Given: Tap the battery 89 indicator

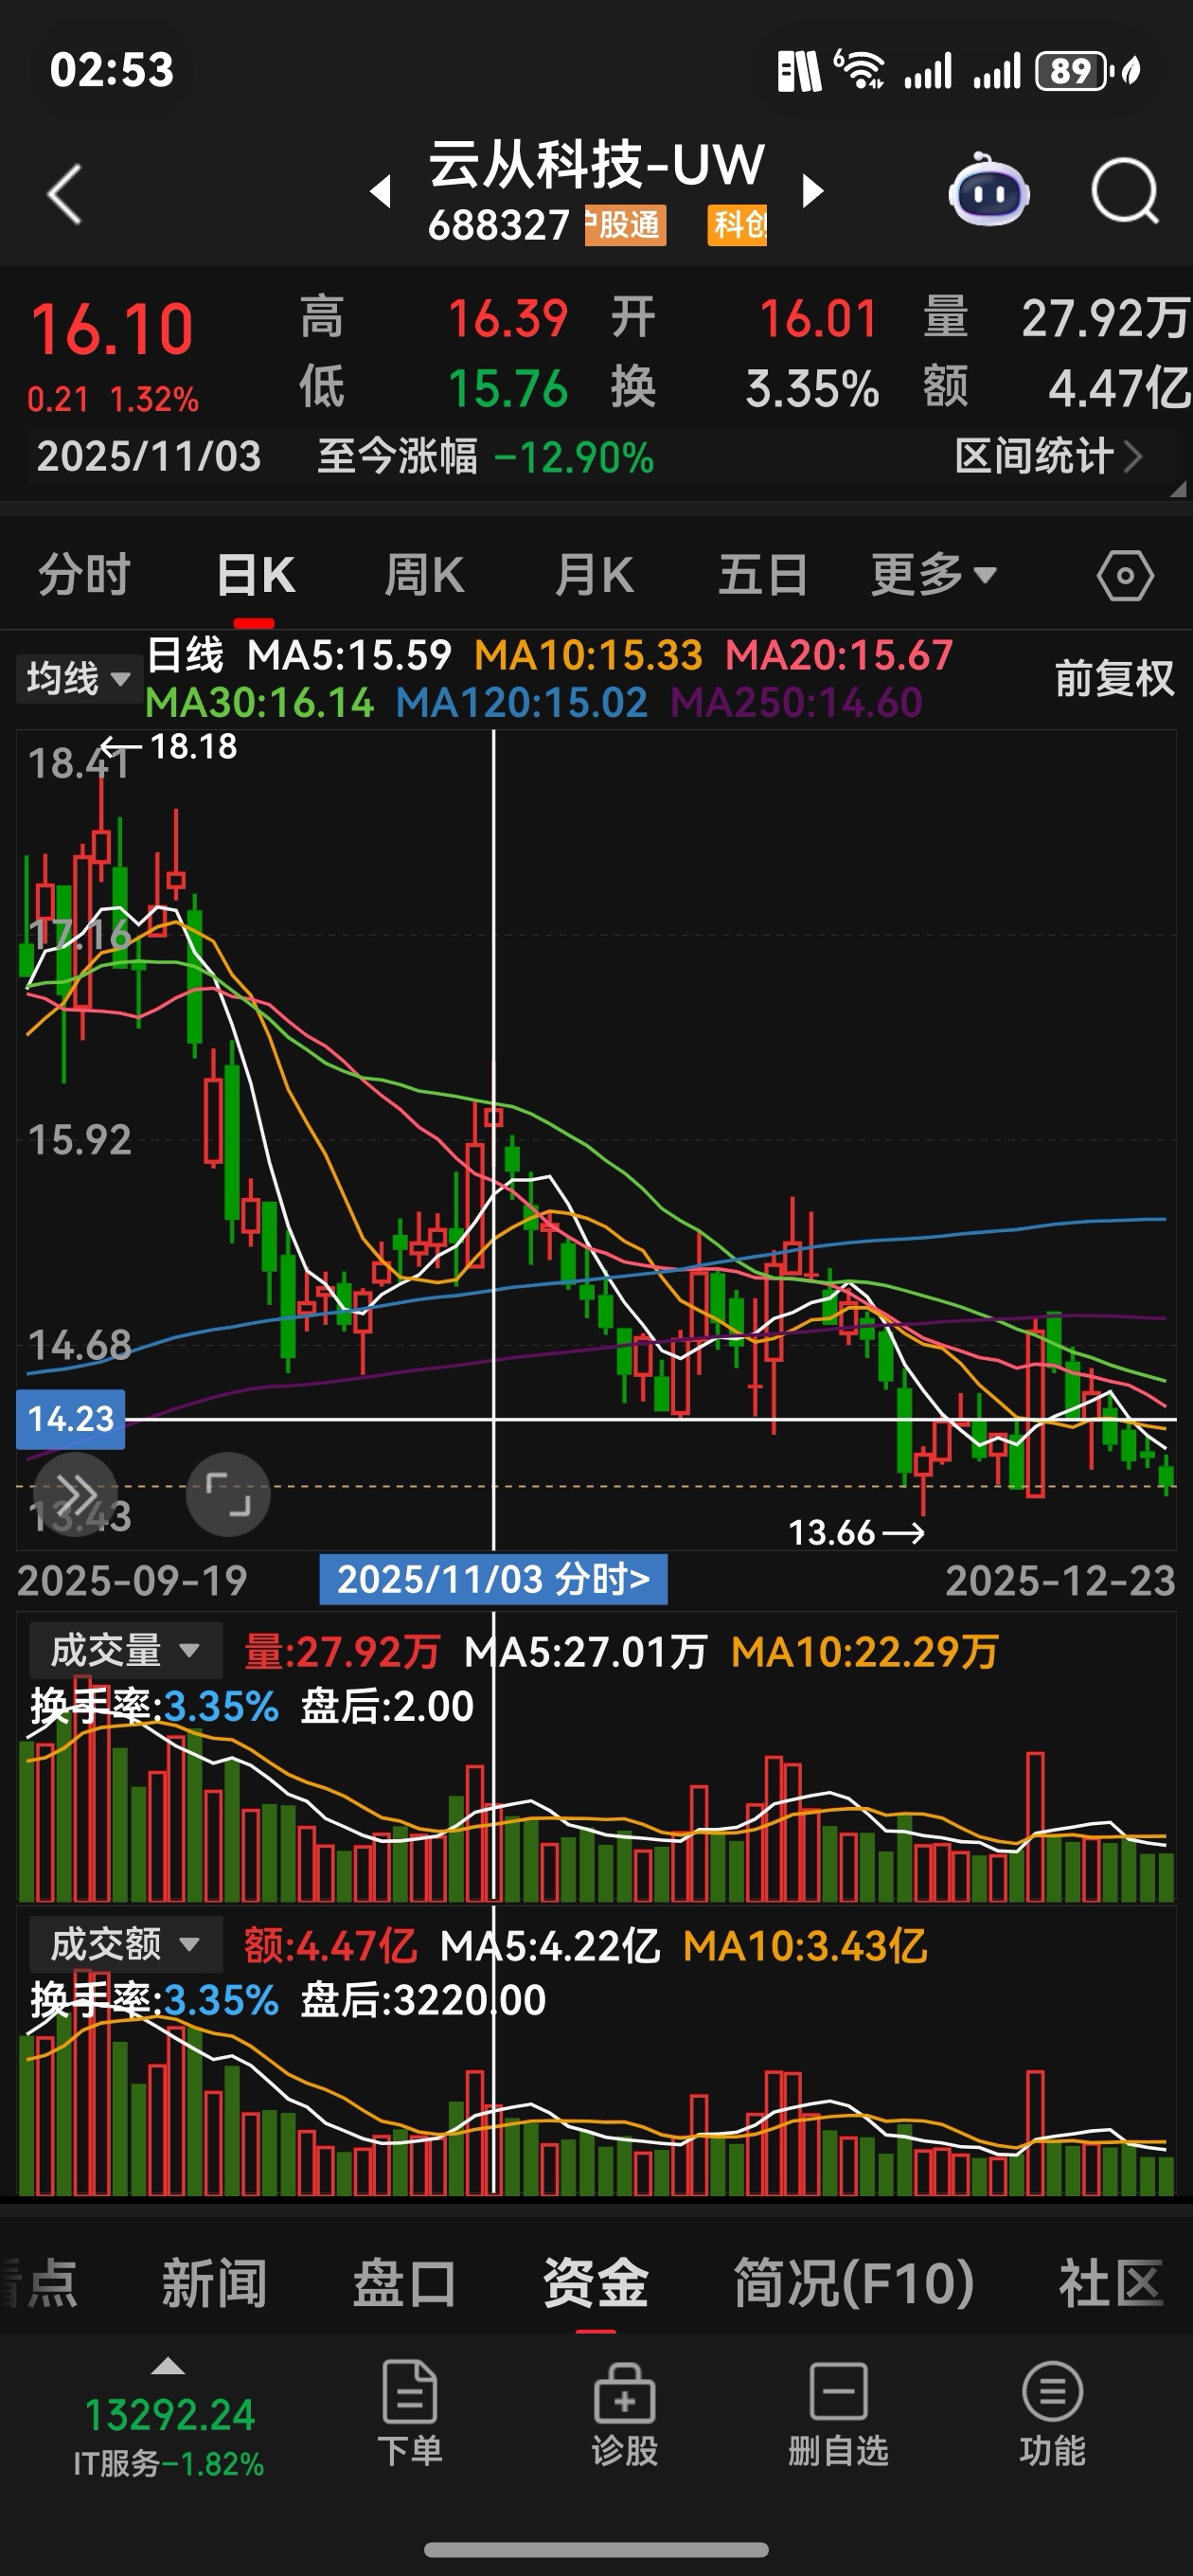Looking at the screenshot, I should (1075, 71).
